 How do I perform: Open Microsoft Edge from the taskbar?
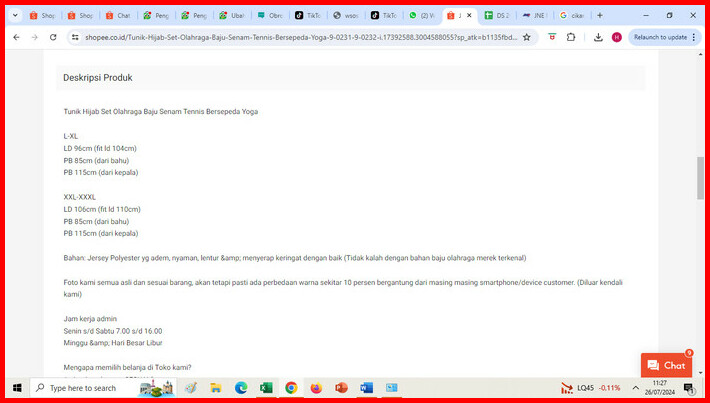[241, 388]
